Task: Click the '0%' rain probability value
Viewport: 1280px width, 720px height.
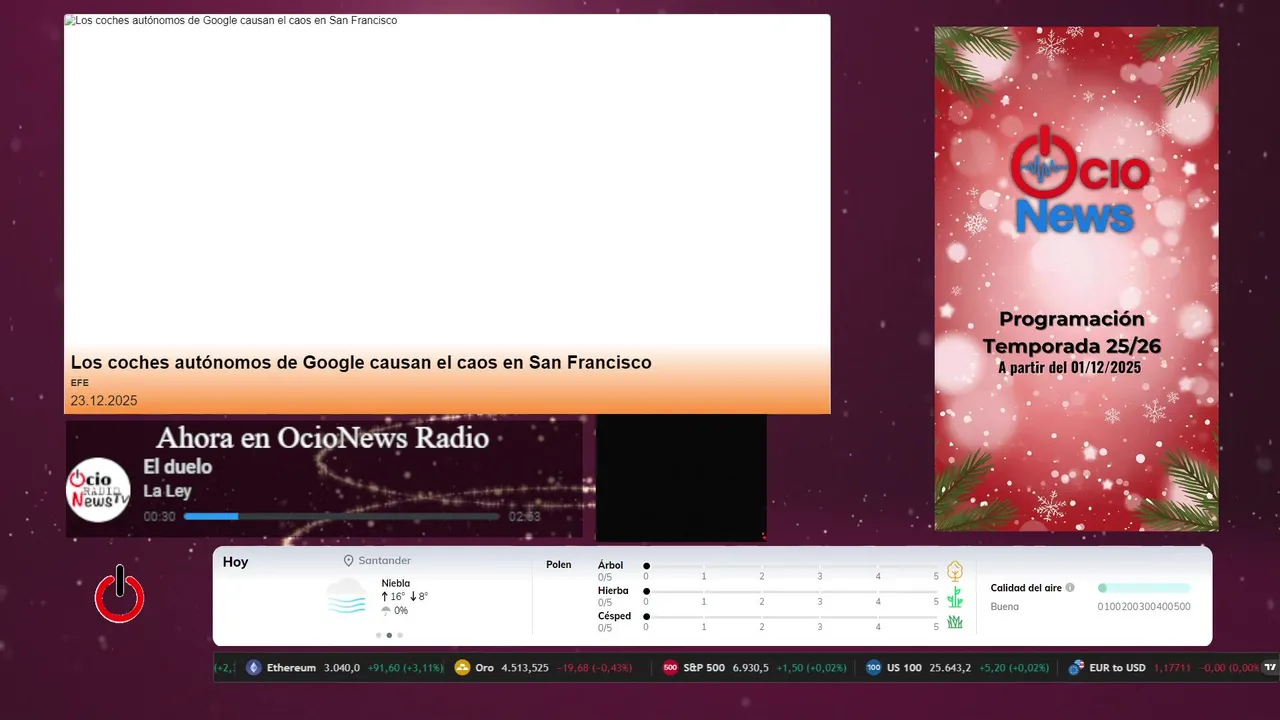Action: (x=401, y=611)
